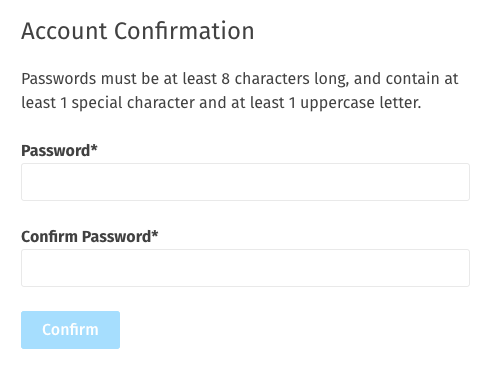Click the word Confirmation in the heading

[184, 31]
